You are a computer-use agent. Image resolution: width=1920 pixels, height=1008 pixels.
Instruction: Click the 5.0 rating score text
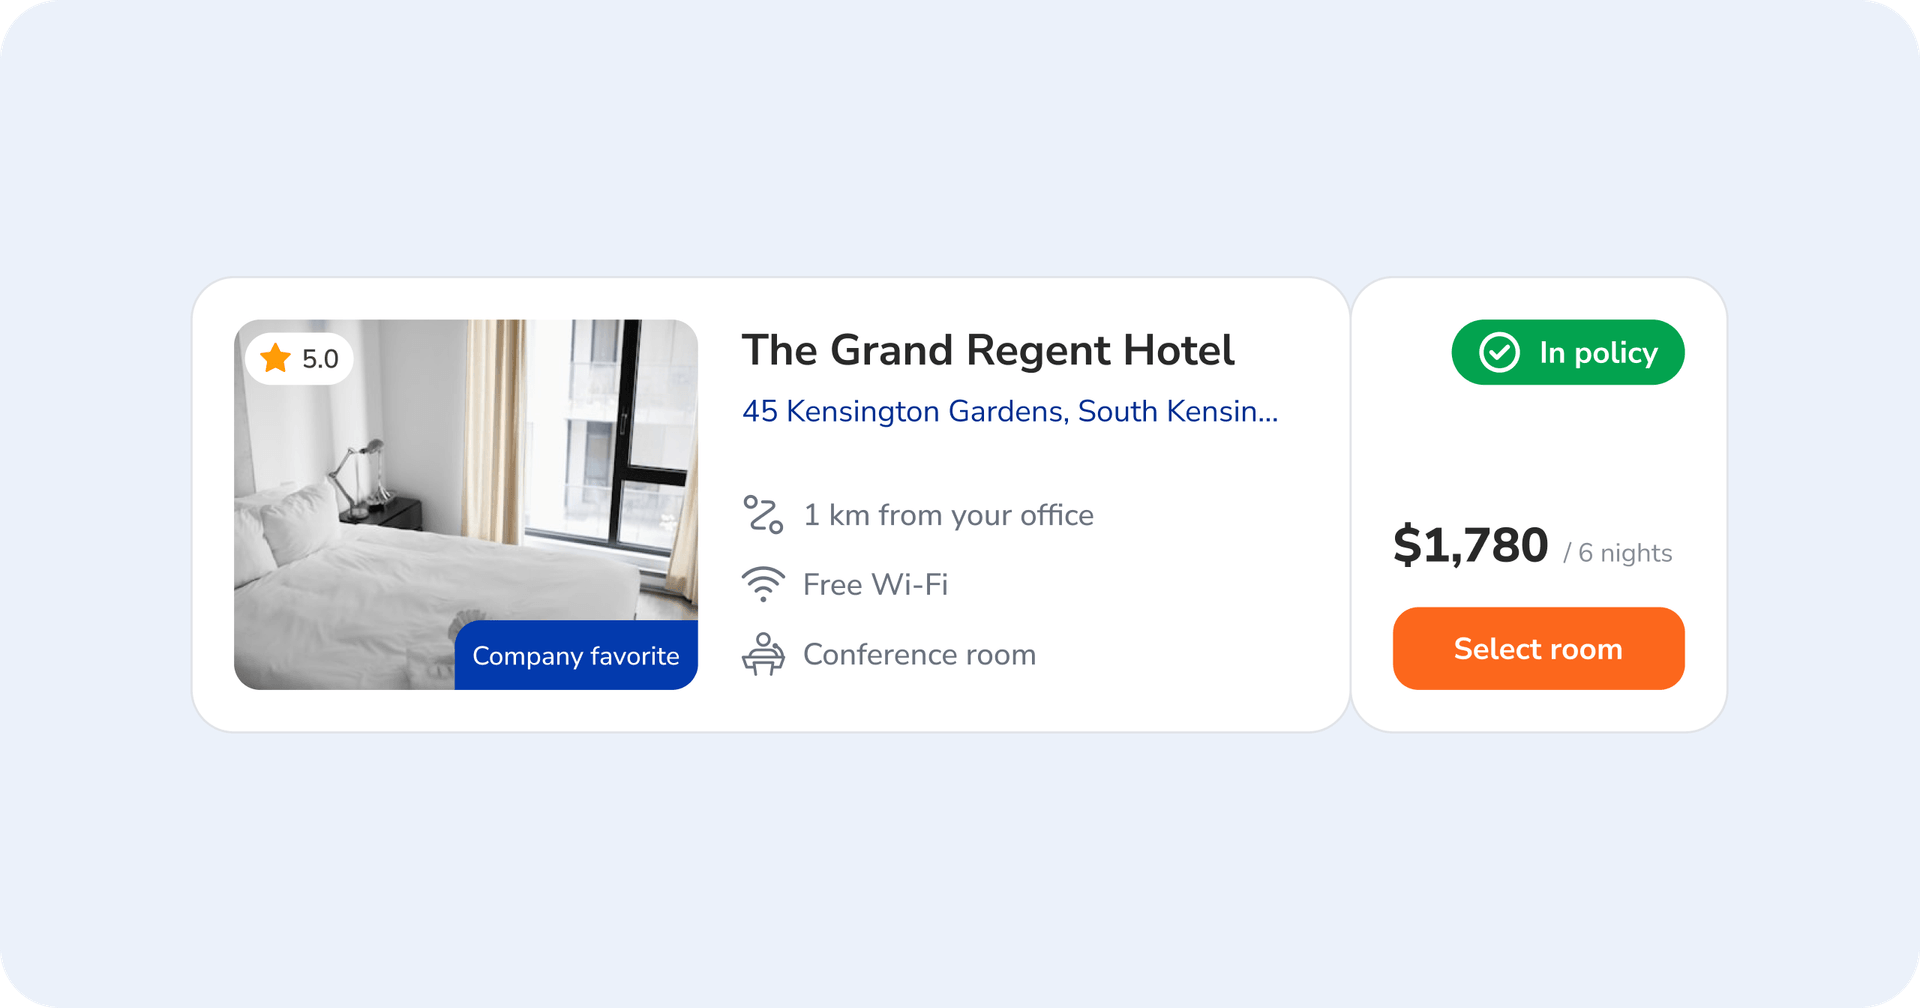coord(320,359)
